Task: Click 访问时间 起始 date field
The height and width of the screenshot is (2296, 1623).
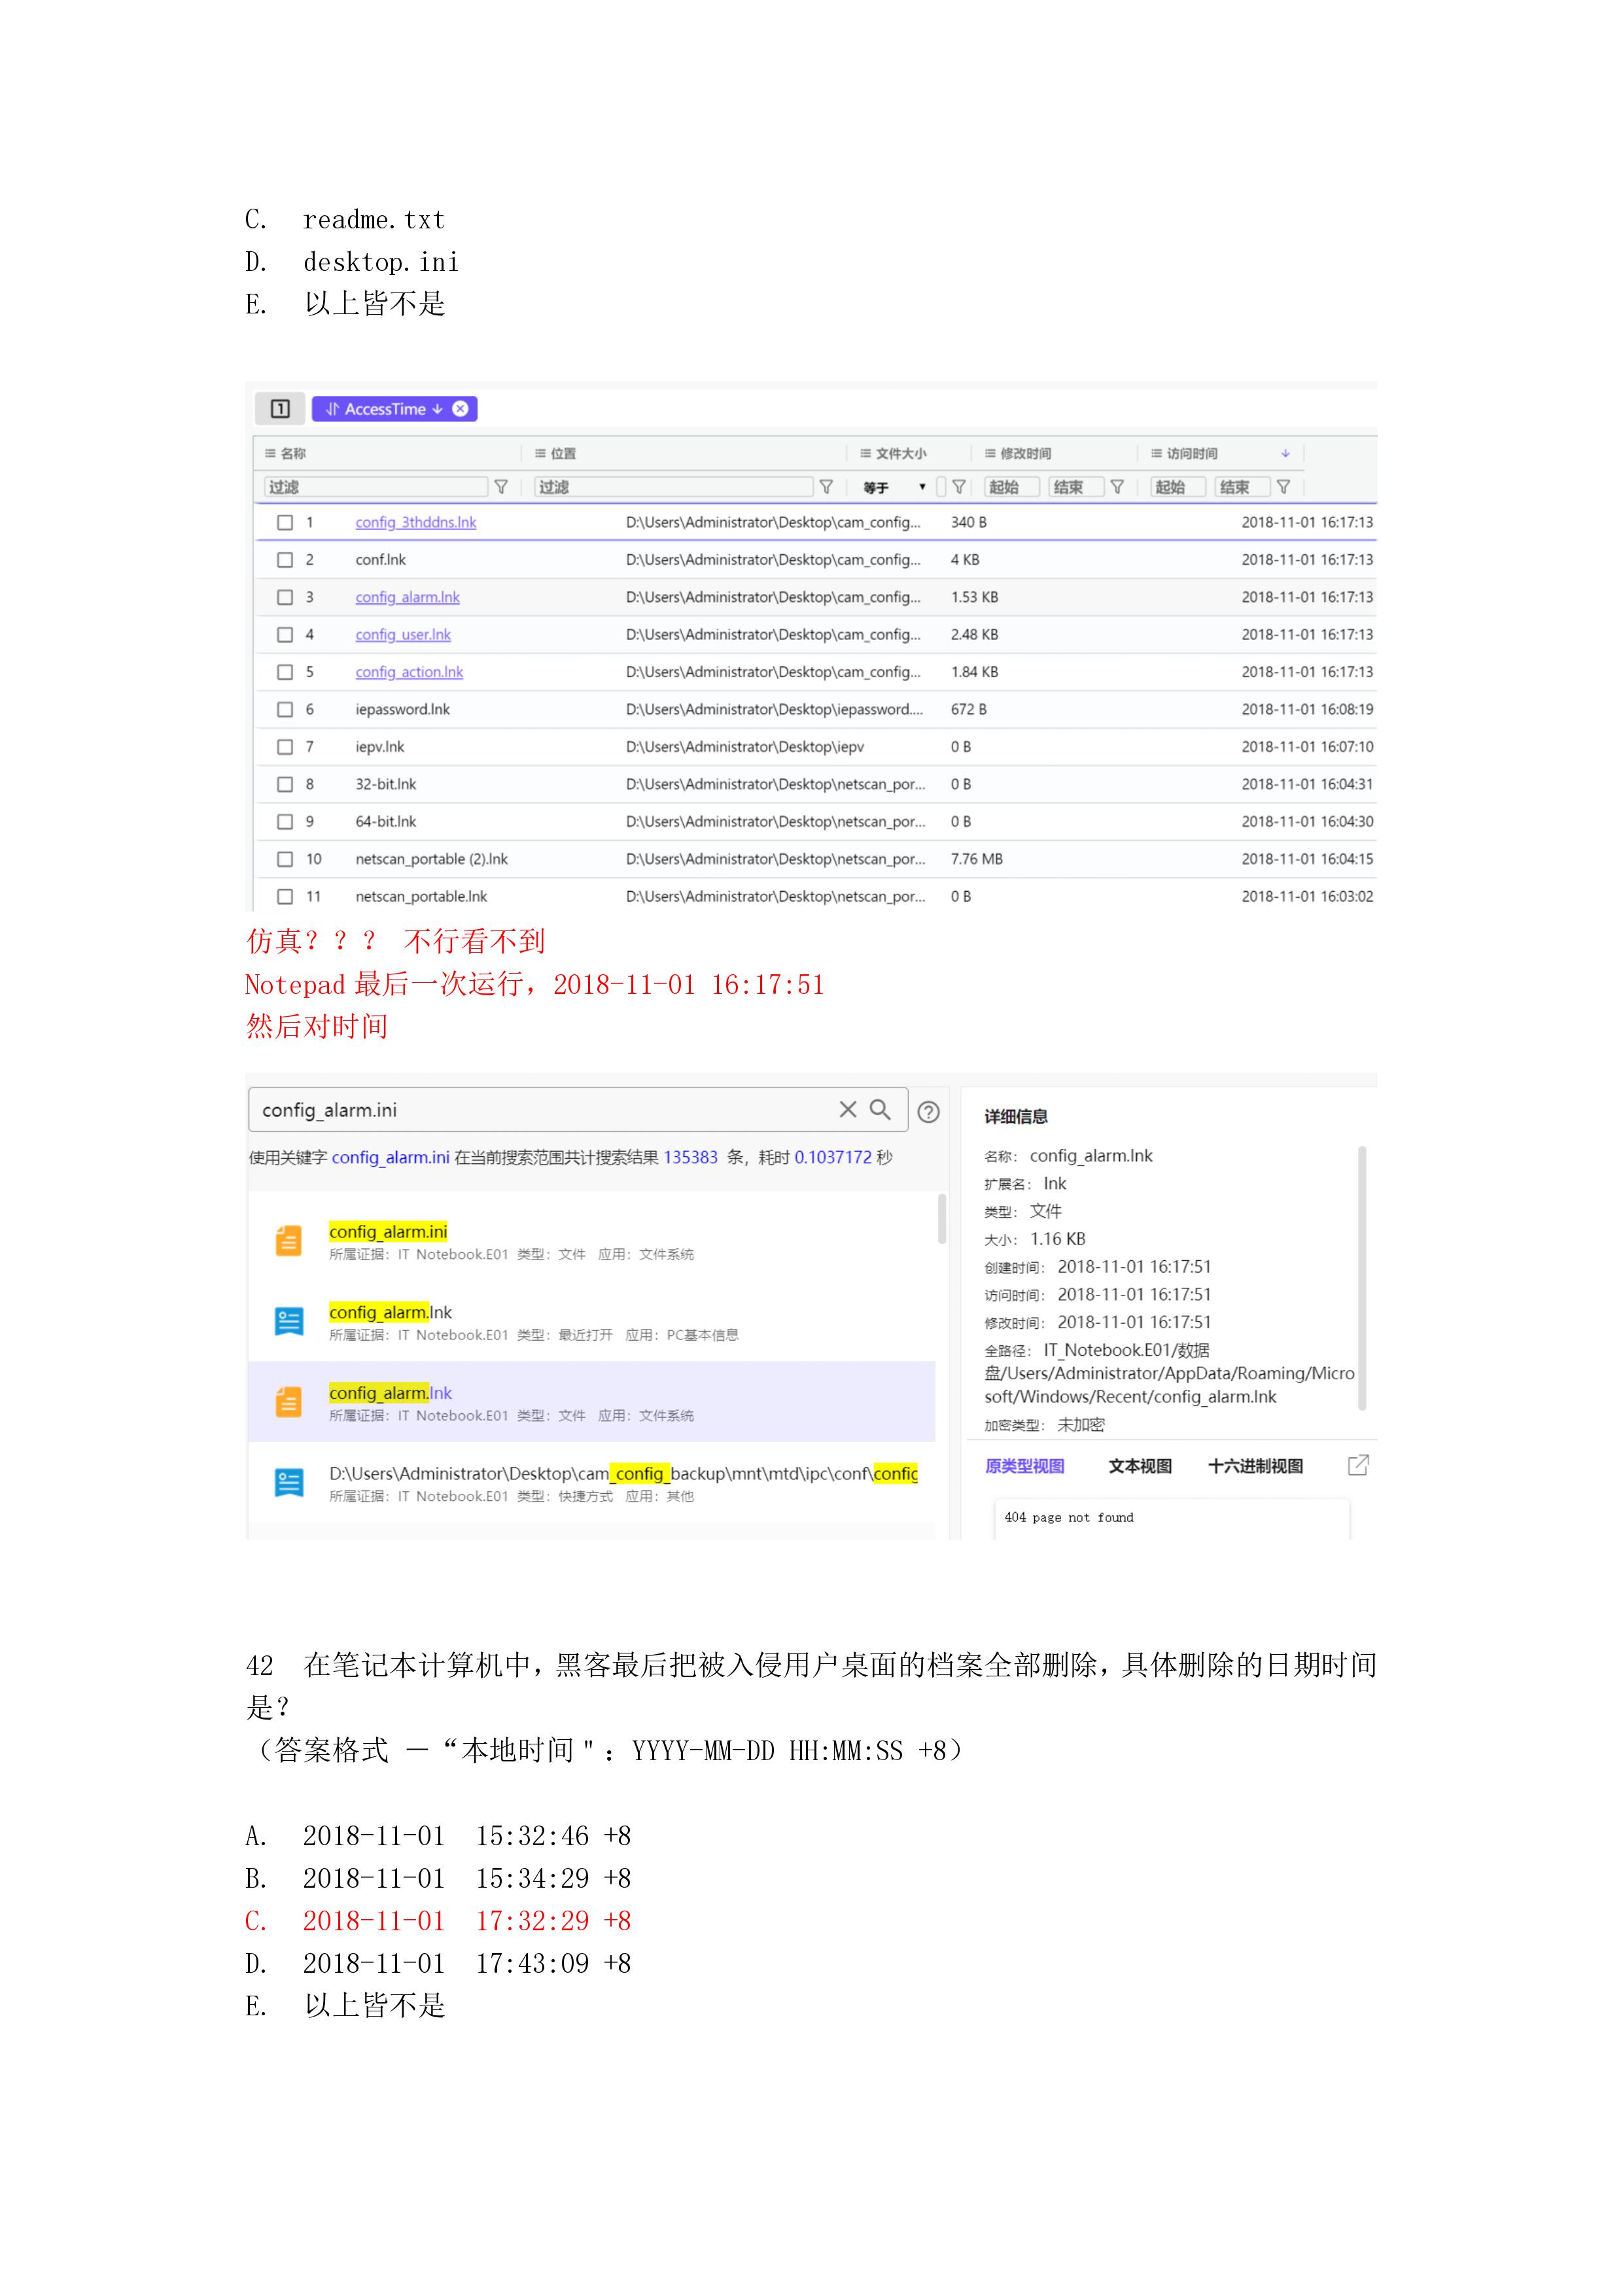Action: [1178, 487]
